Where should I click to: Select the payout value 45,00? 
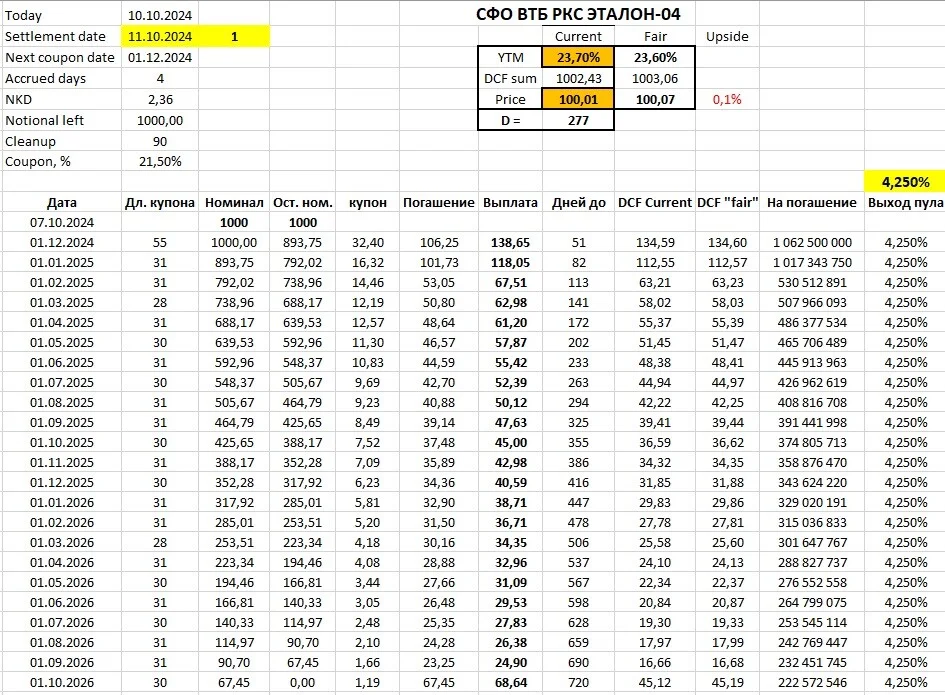point(510,442)
